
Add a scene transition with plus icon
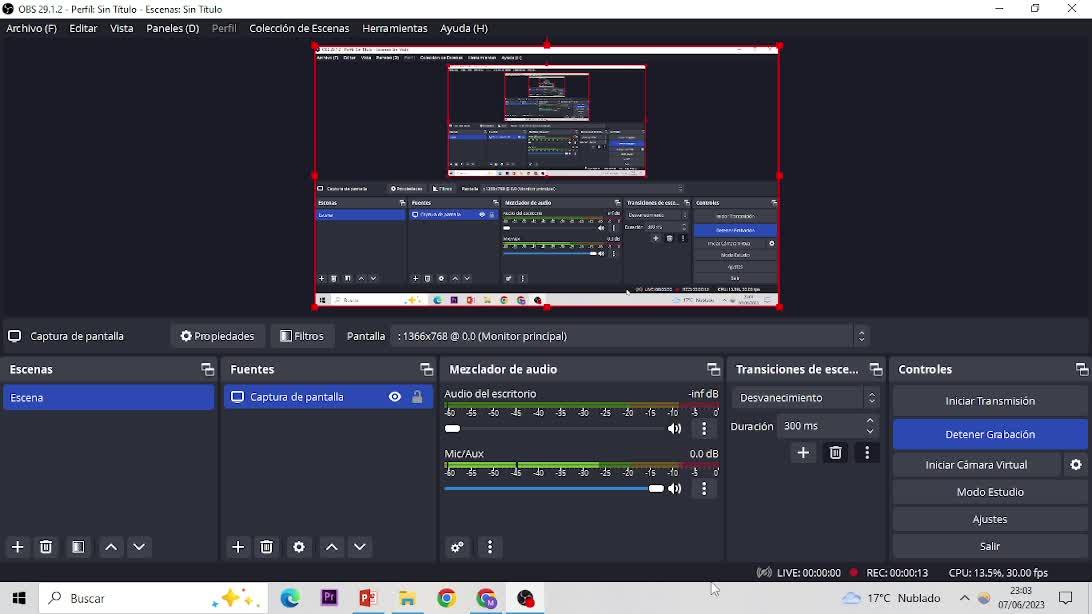803,453
